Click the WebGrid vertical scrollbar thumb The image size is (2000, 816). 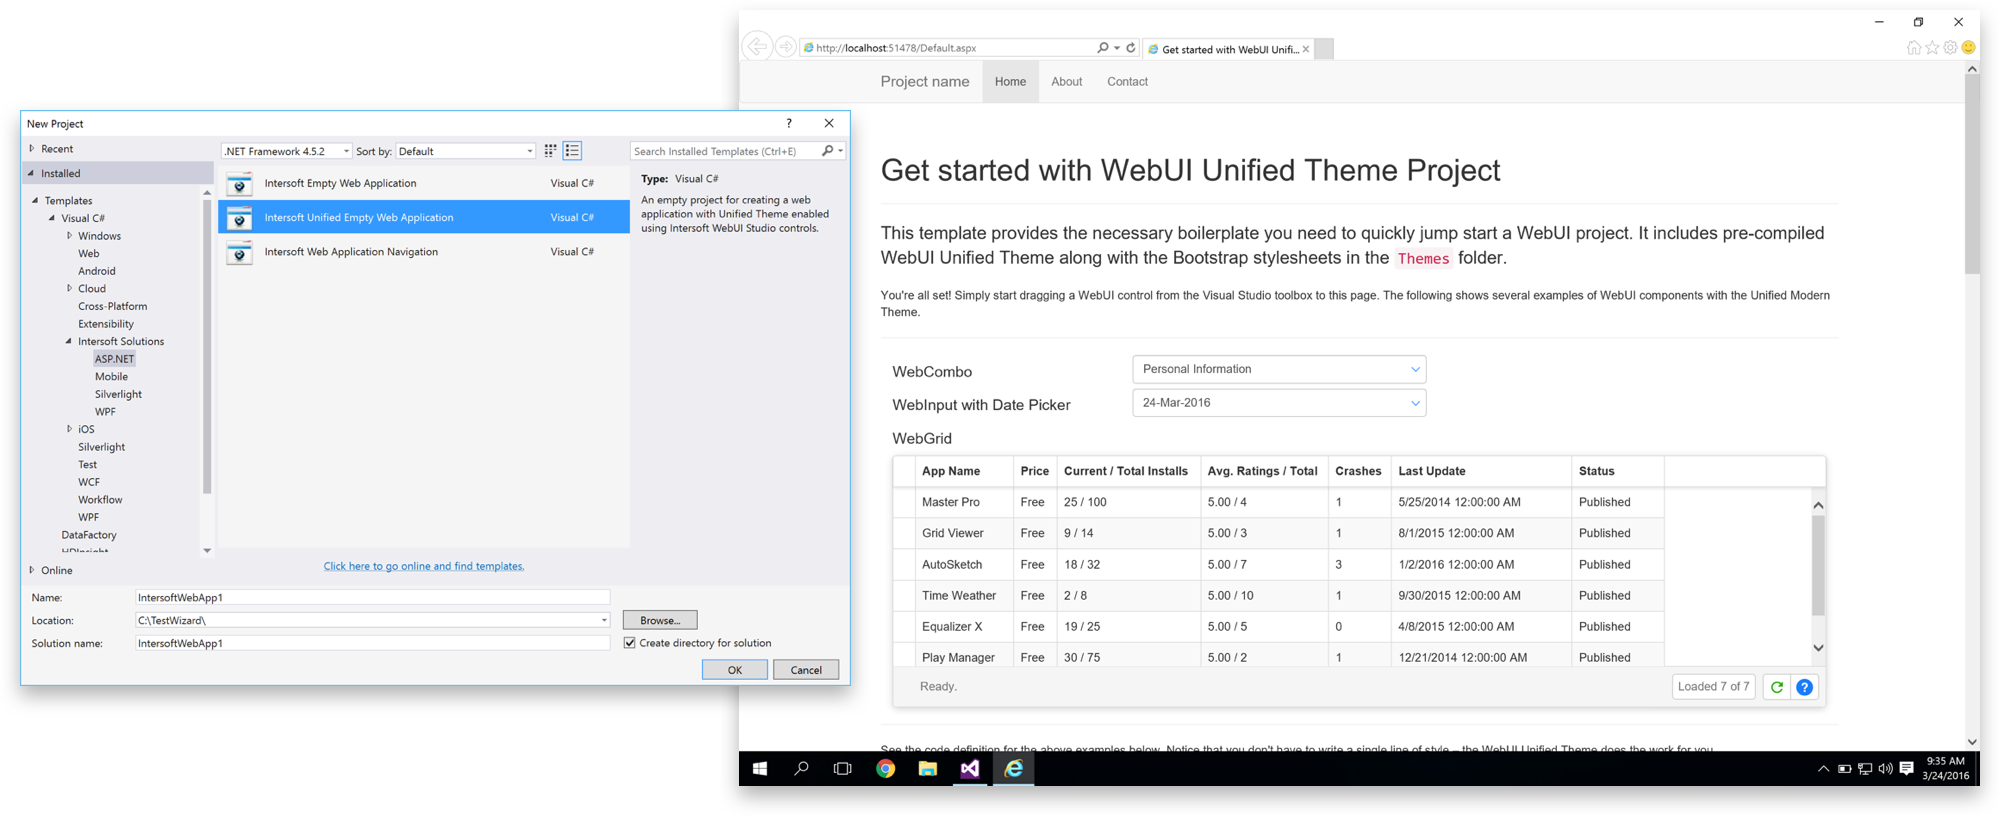[1818, 566]
